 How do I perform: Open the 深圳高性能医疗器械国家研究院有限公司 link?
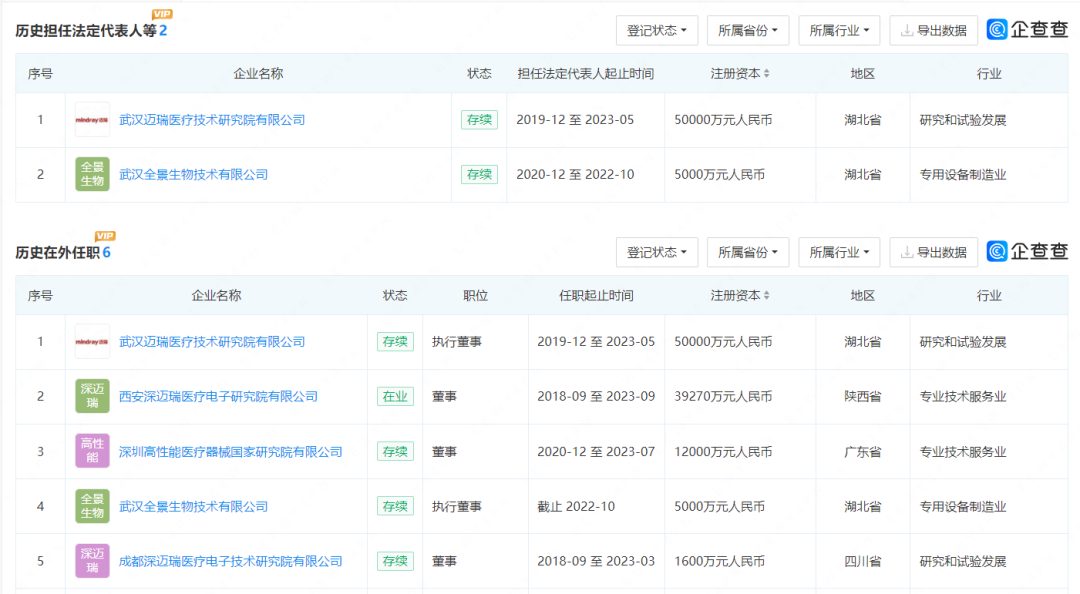coord(230,451)
